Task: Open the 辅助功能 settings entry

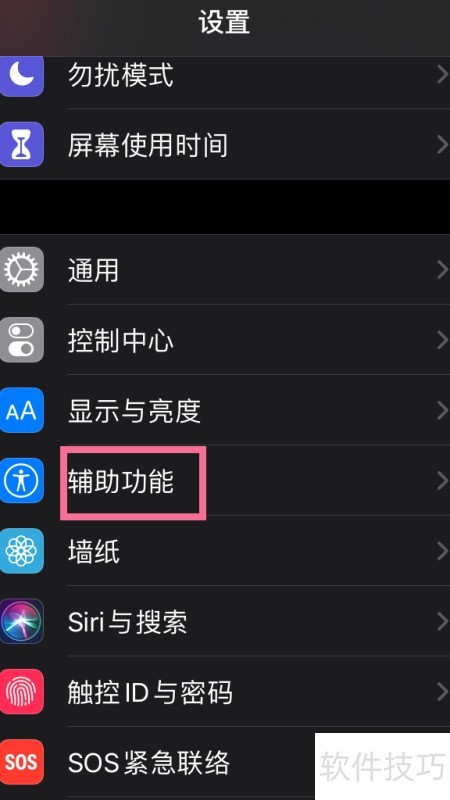Action: (225, 481)
